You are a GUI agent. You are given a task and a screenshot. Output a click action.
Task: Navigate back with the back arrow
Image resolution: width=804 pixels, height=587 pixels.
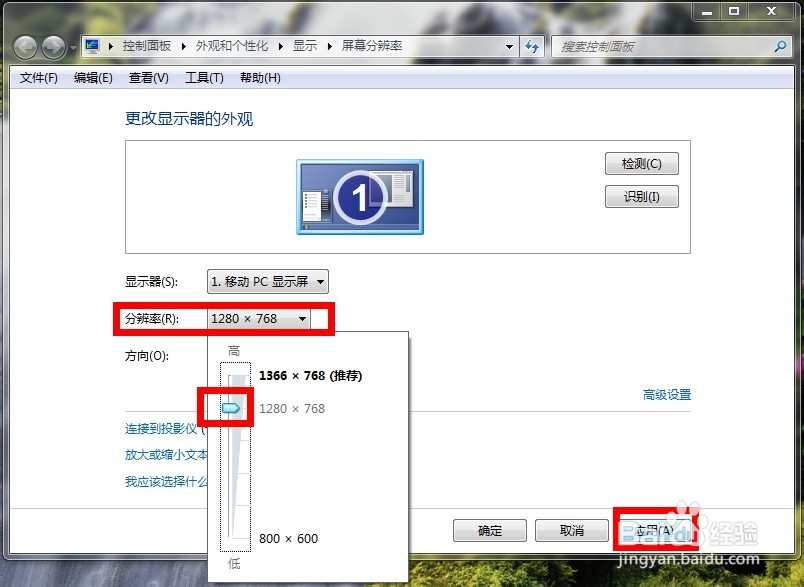(25, 46)
